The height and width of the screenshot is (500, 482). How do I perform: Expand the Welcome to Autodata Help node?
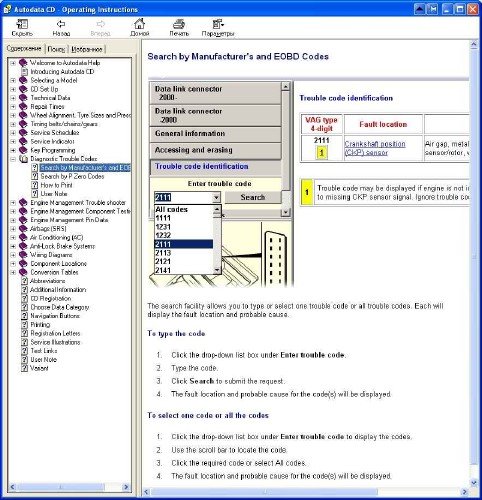pos(13,63)
